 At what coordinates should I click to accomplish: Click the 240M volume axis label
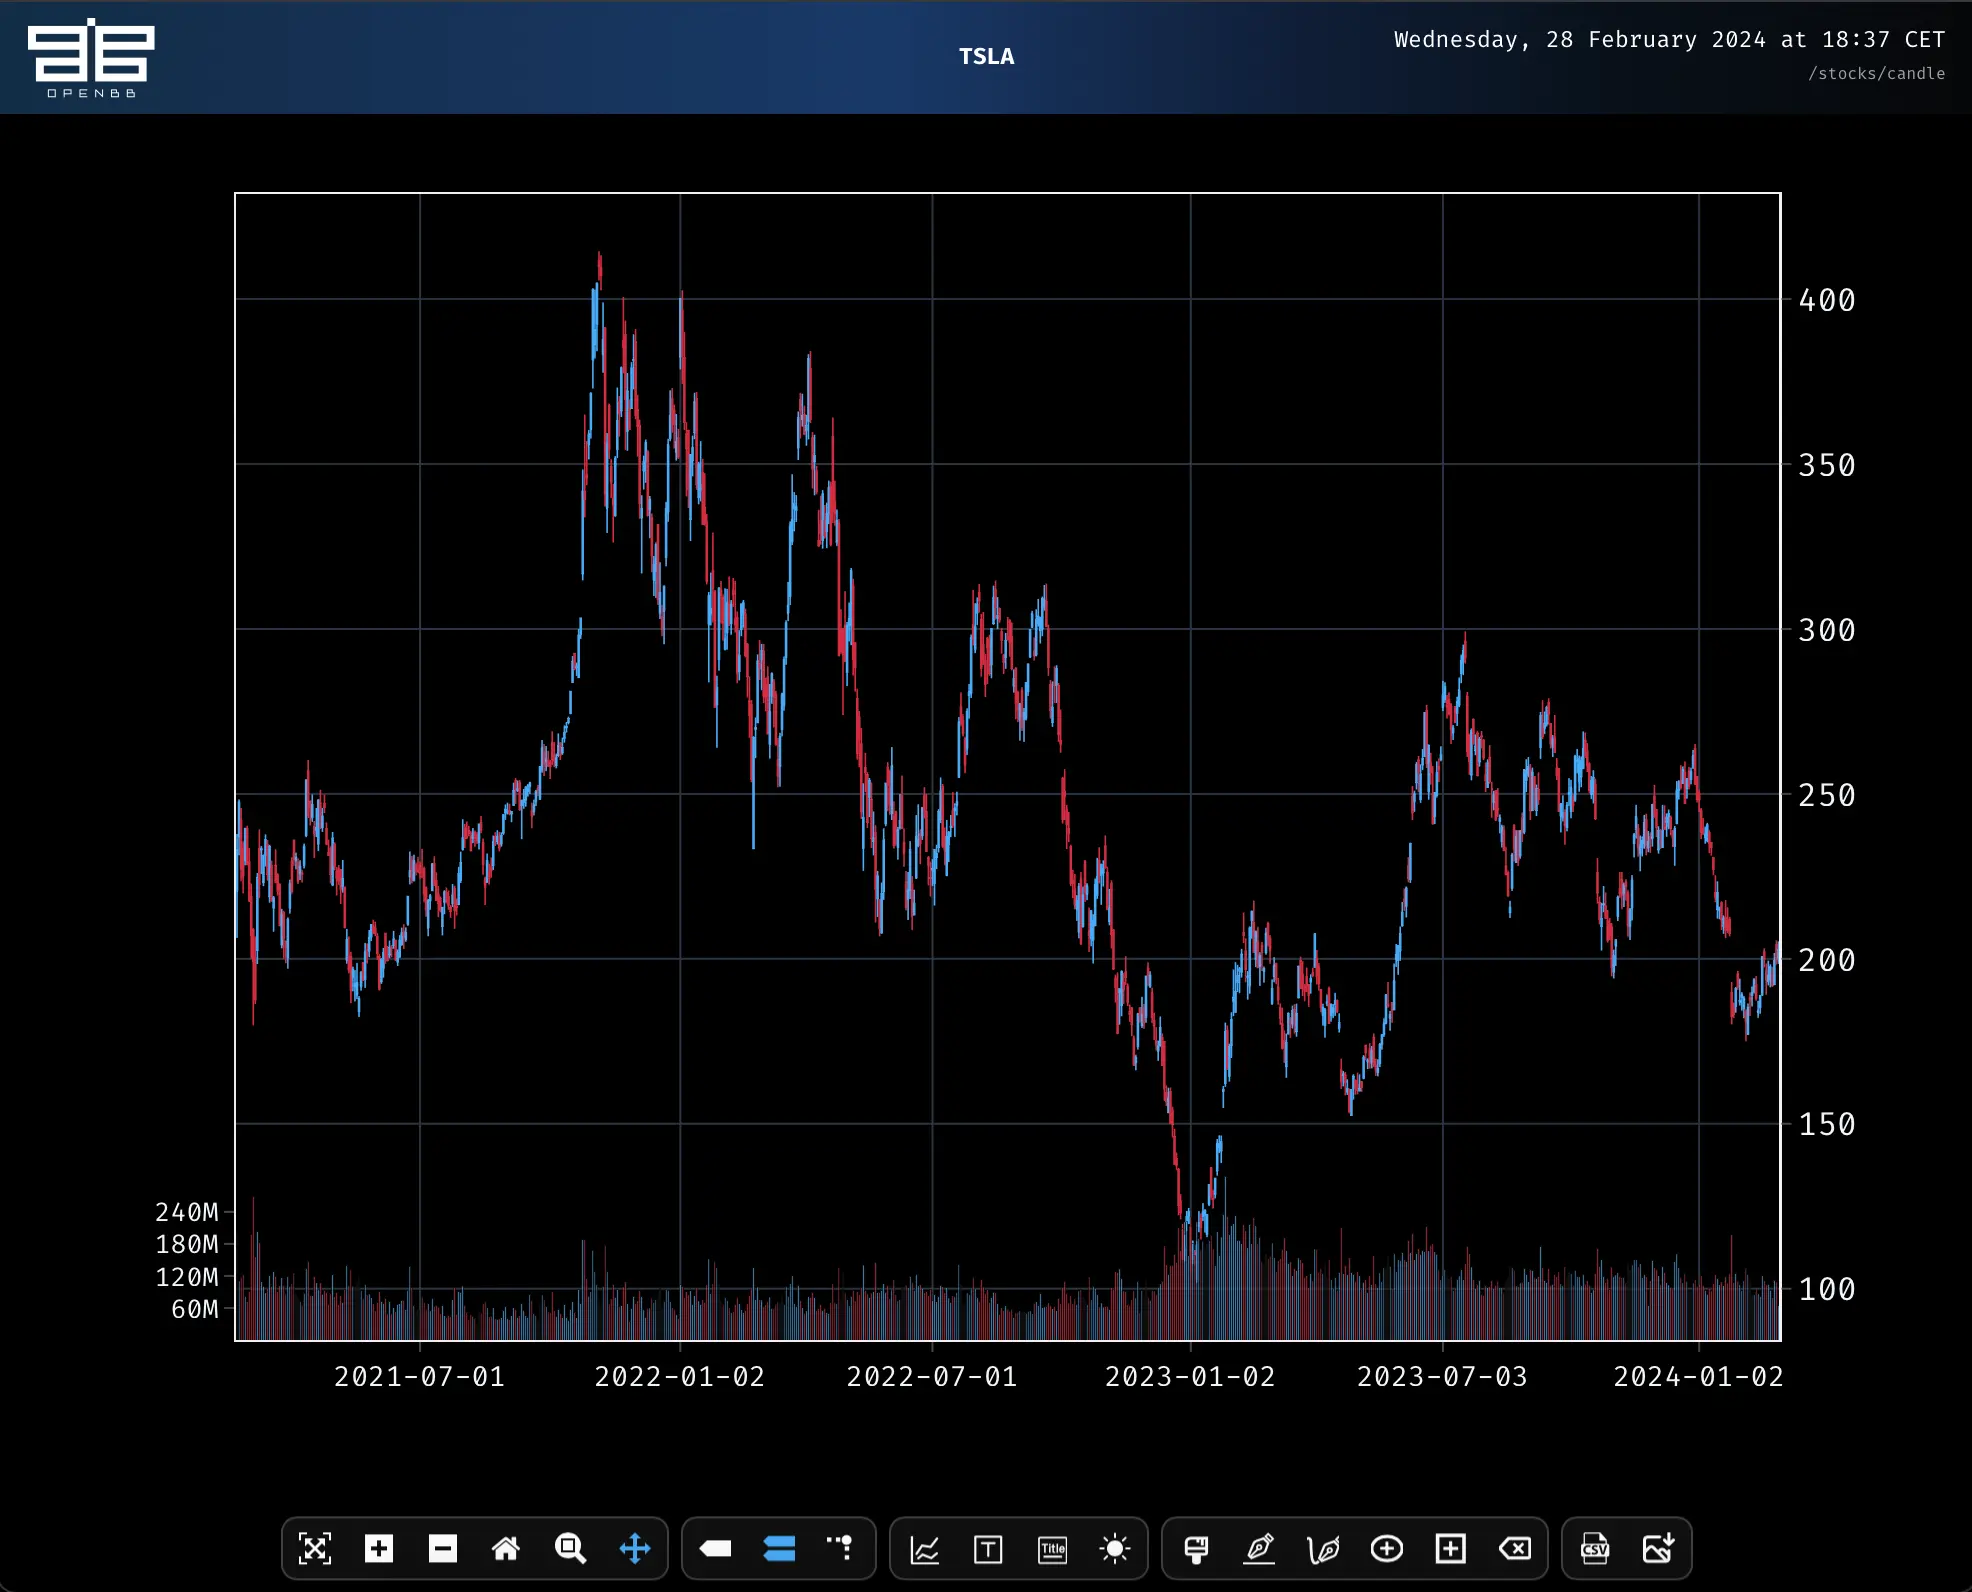coord(187,1213)
